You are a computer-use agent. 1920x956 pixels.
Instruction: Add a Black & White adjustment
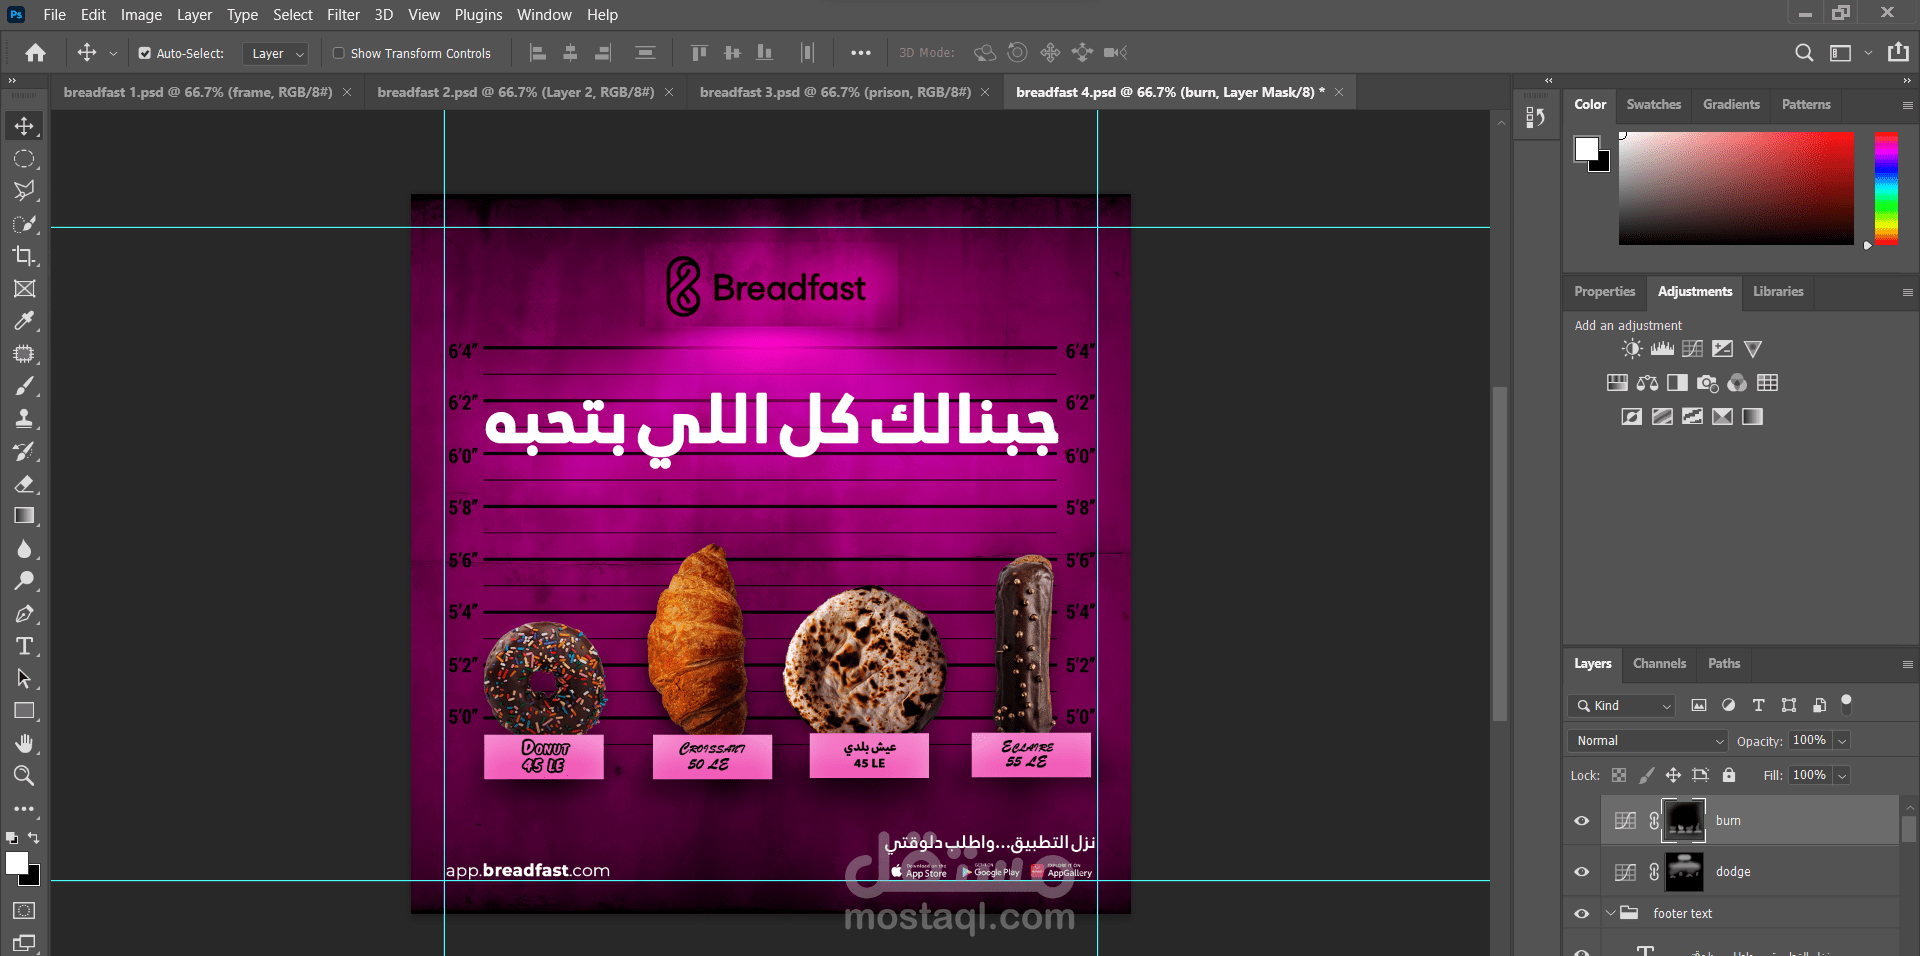click(x=1677, y=383)
